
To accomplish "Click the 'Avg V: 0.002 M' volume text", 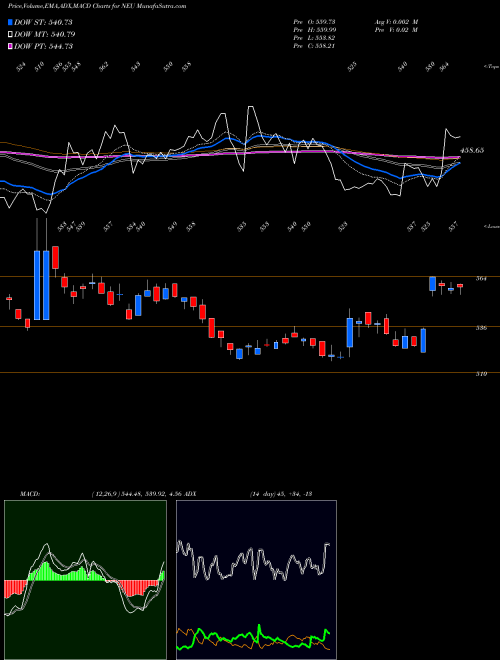I will point(396,21).
